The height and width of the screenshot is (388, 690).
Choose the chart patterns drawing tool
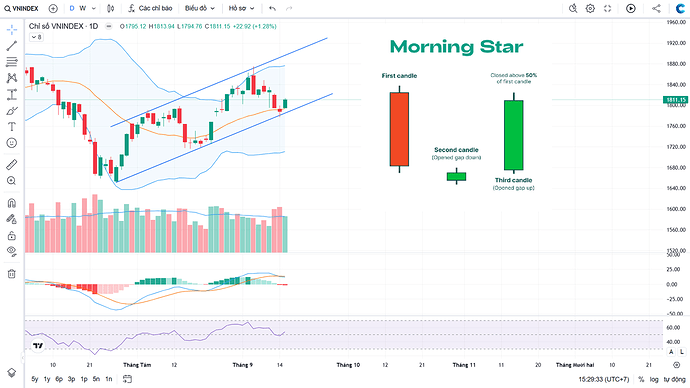point(12,78)
